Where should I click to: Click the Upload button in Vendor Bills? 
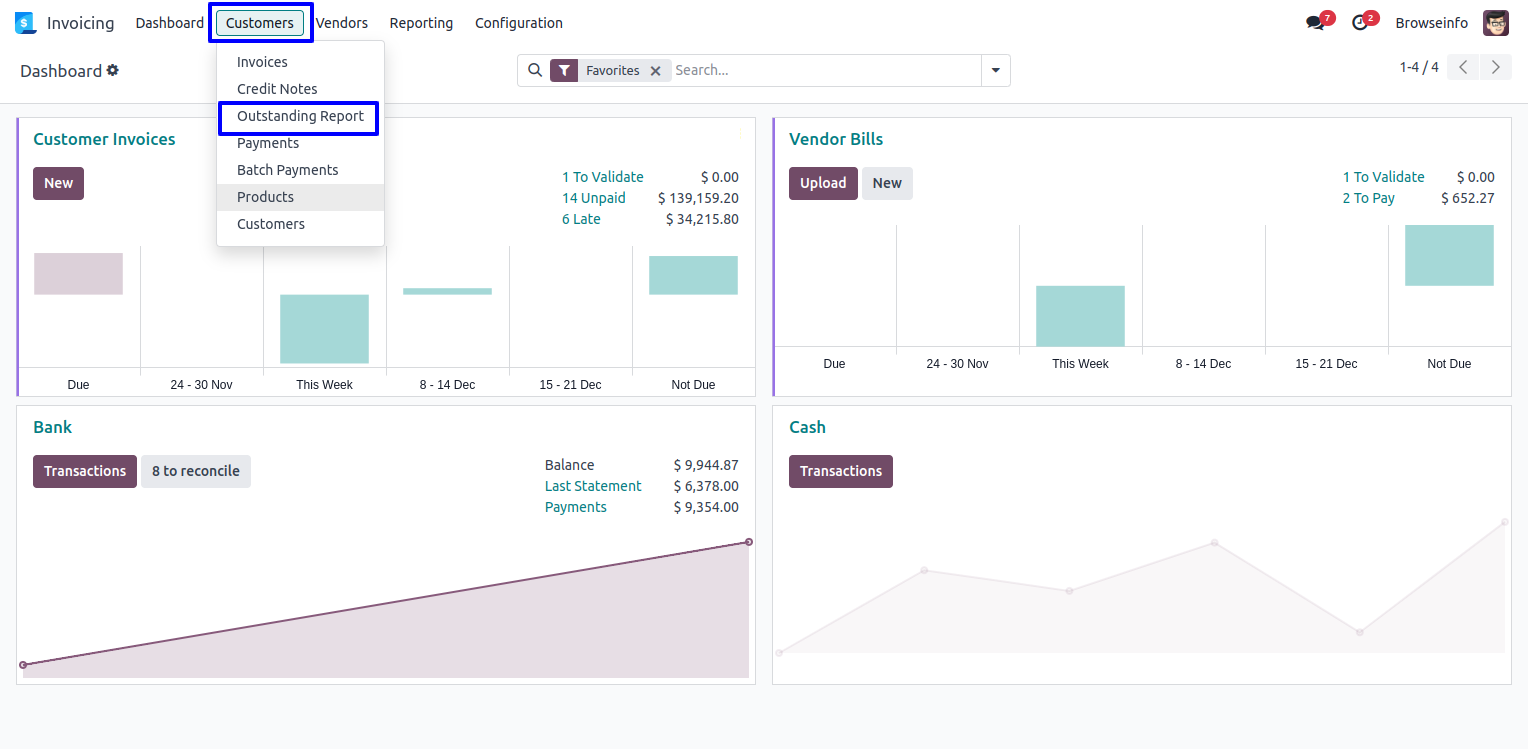(823, 183)
